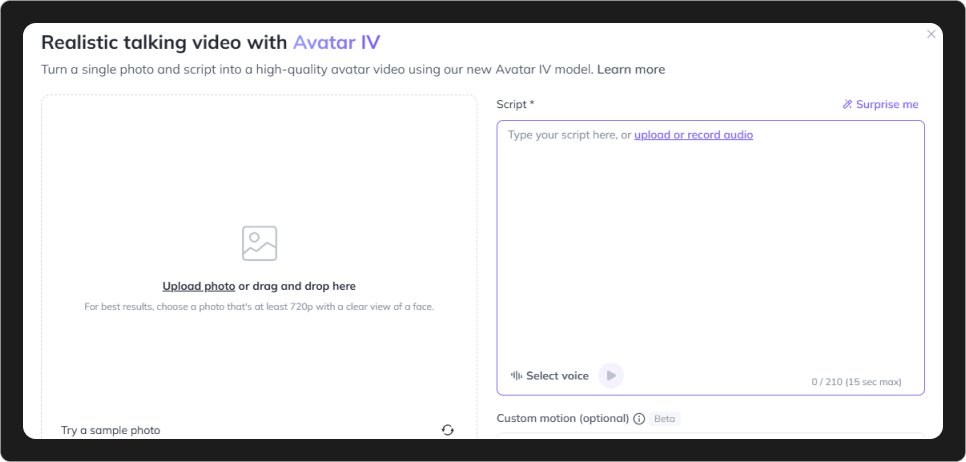Viewport: 966px width, 462px height.
Task: Click Surprise me to generate script
Action: (880, 104)
